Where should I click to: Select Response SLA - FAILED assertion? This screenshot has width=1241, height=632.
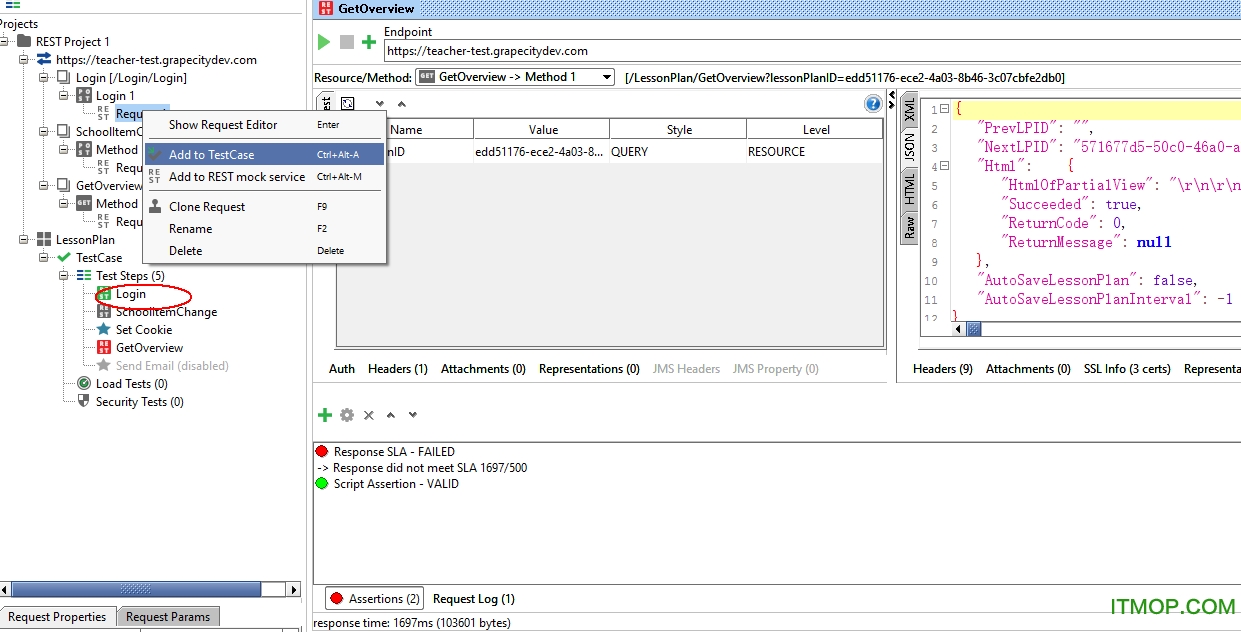(394, 452)
